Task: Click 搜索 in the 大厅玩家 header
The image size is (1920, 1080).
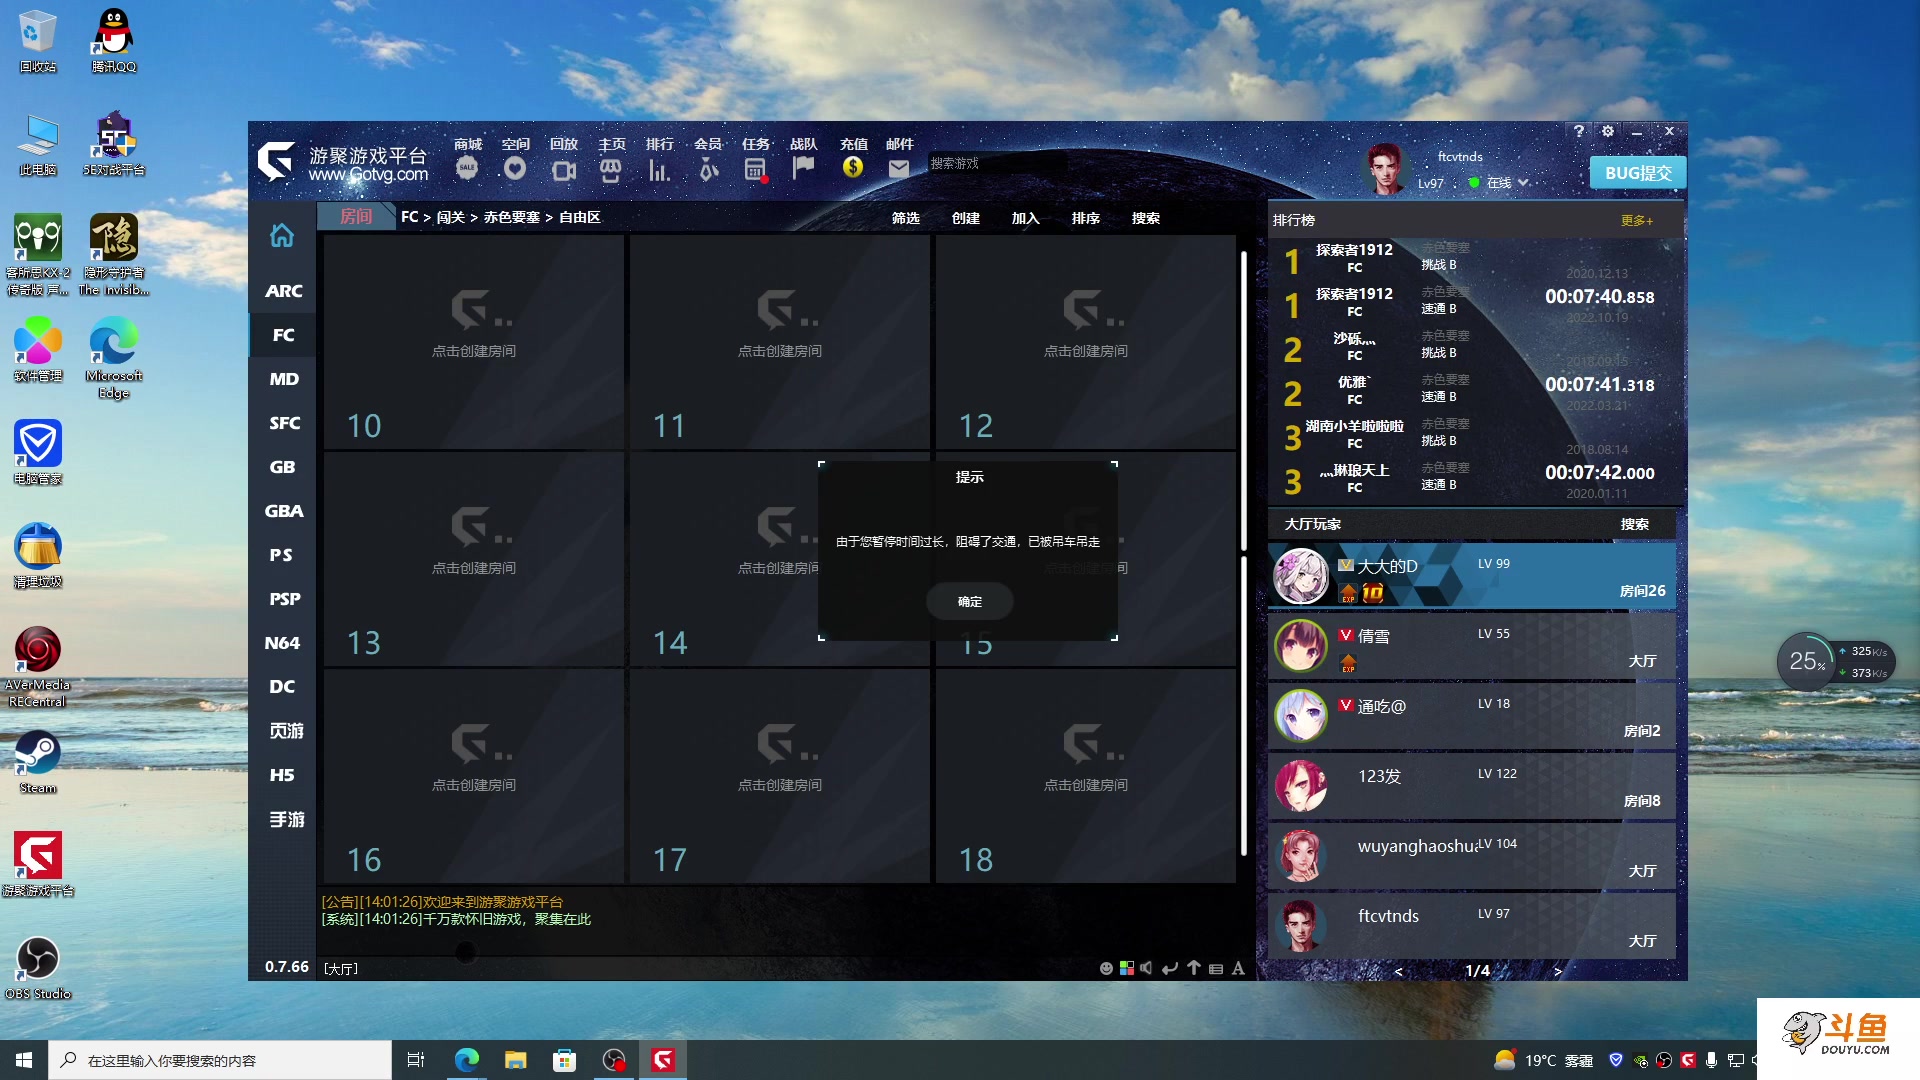Action: click(x=1635, y=524)
